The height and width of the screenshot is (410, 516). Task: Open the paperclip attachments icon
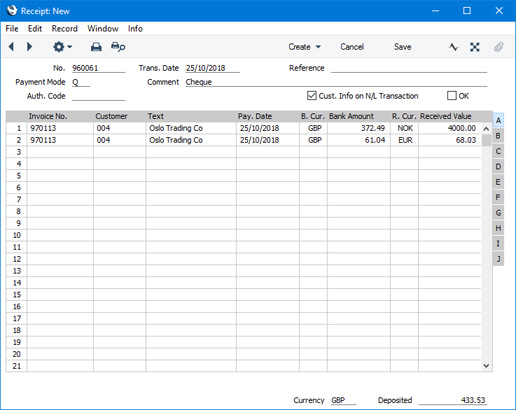coord(498,47)
